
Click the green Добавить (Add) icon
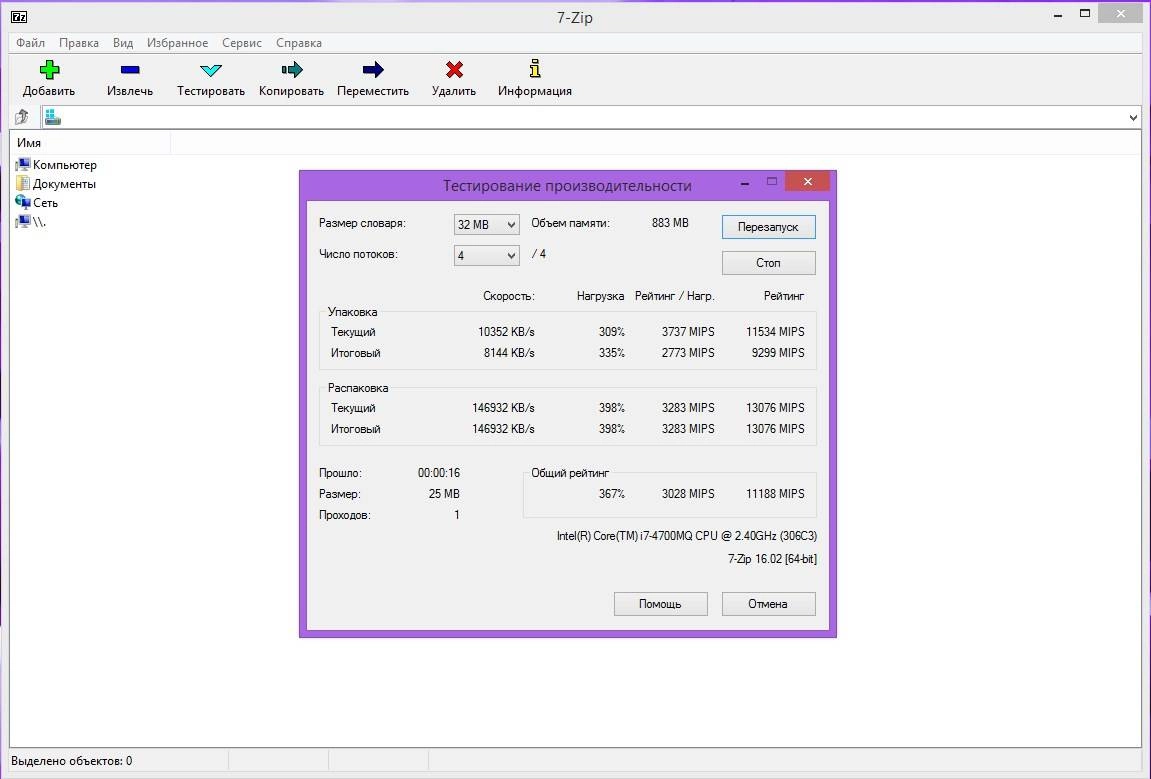coord(49,70)
